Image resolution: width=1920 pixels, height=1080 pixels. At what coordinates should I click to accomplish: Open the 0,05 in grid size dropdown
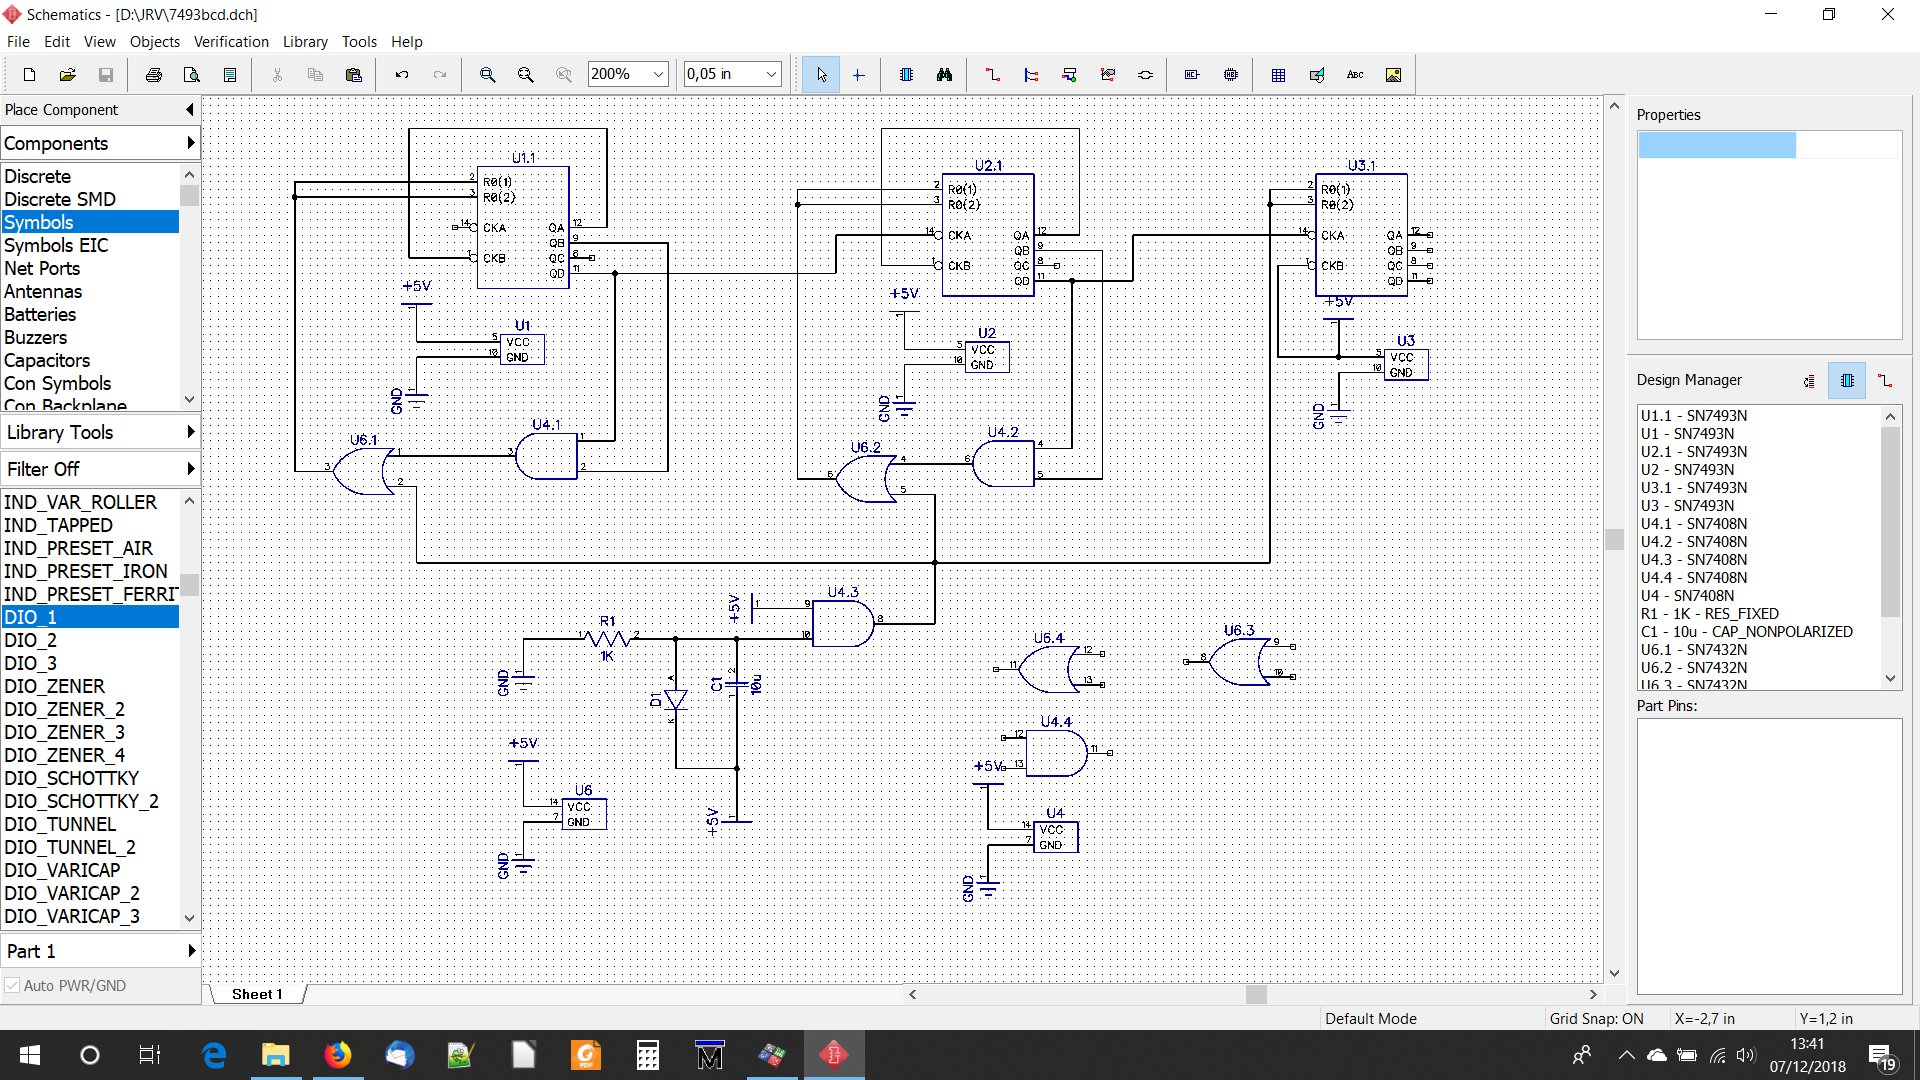(x=771, y=74)
